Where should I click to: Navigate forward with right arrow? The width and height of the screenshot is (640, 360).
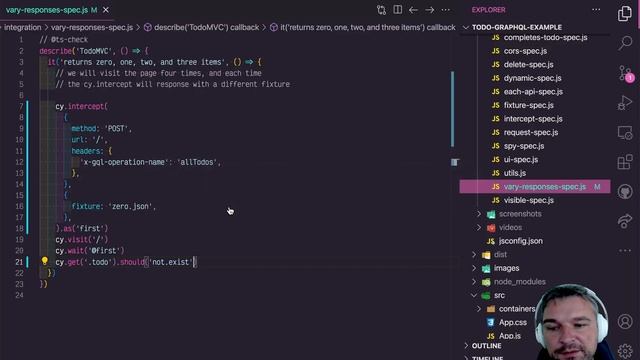click(x=429, y=10)
